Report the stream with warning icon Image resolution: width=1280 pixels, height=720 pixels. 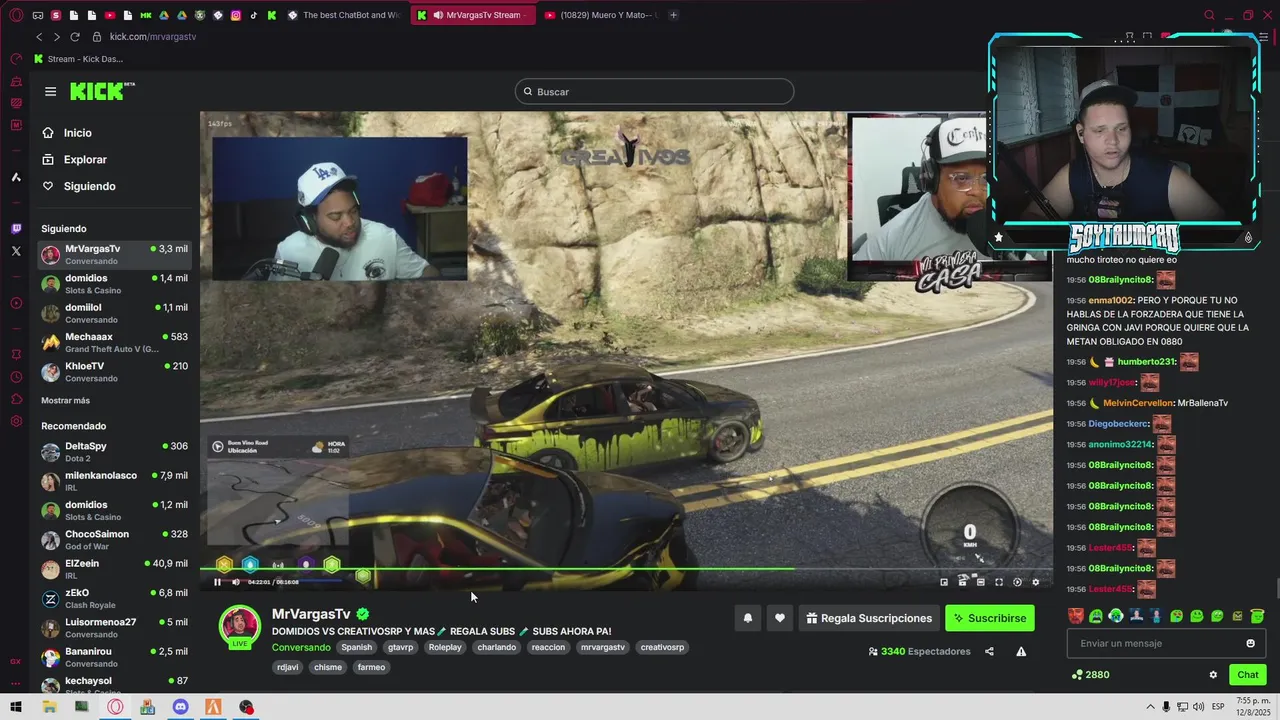tap(1021, 651)
